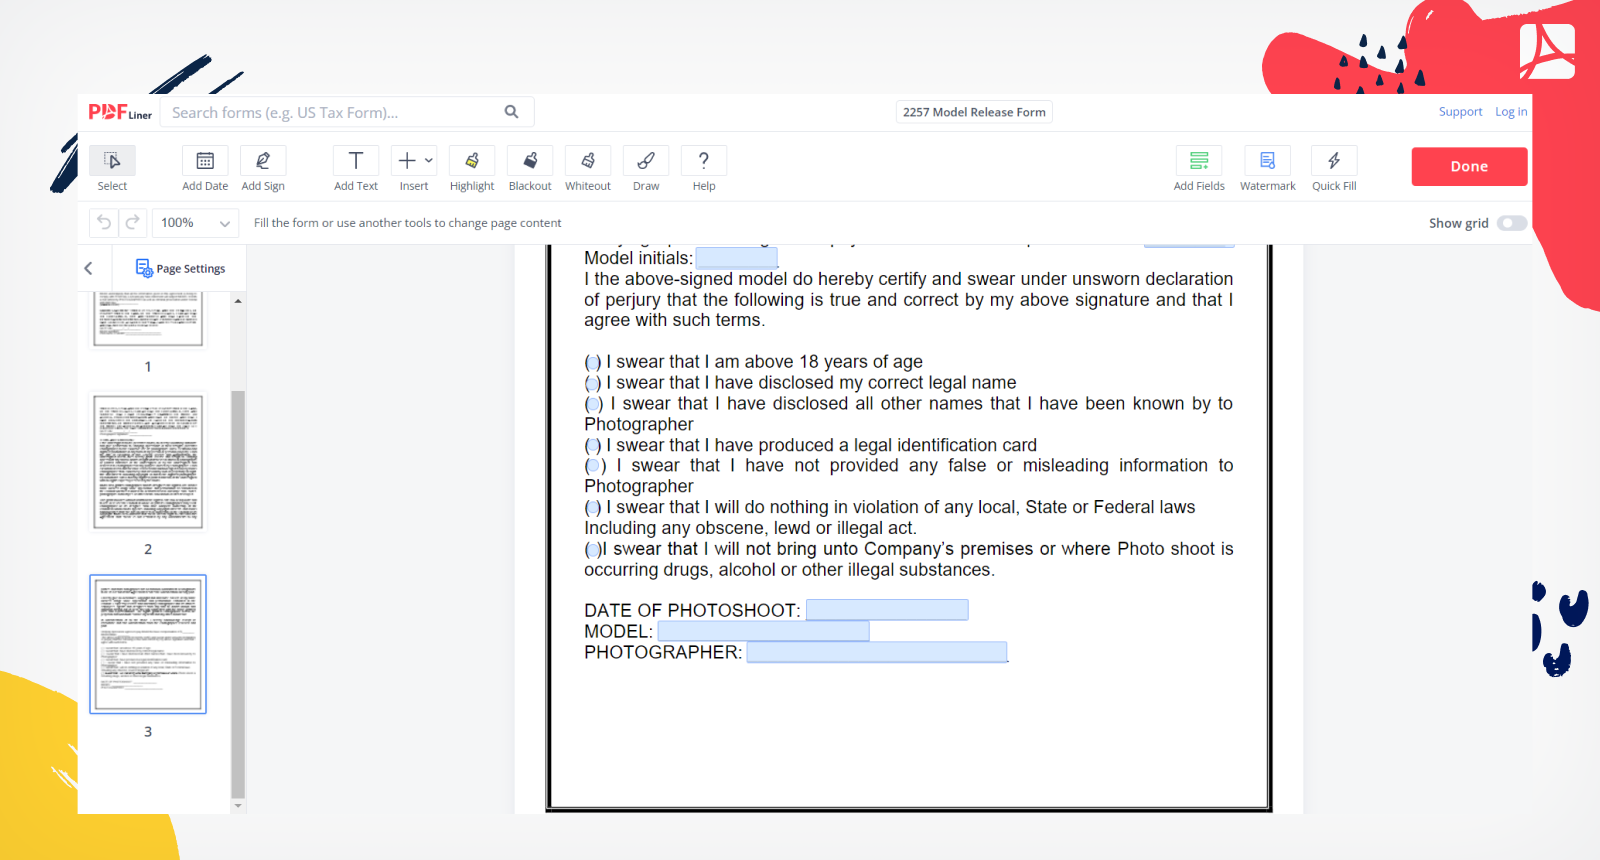Image resolution: width=1600 pixels, height=860 pixels.
Task: Click the DATE OF PHOTOSHOOT input field
Action: tap(887, 610)
